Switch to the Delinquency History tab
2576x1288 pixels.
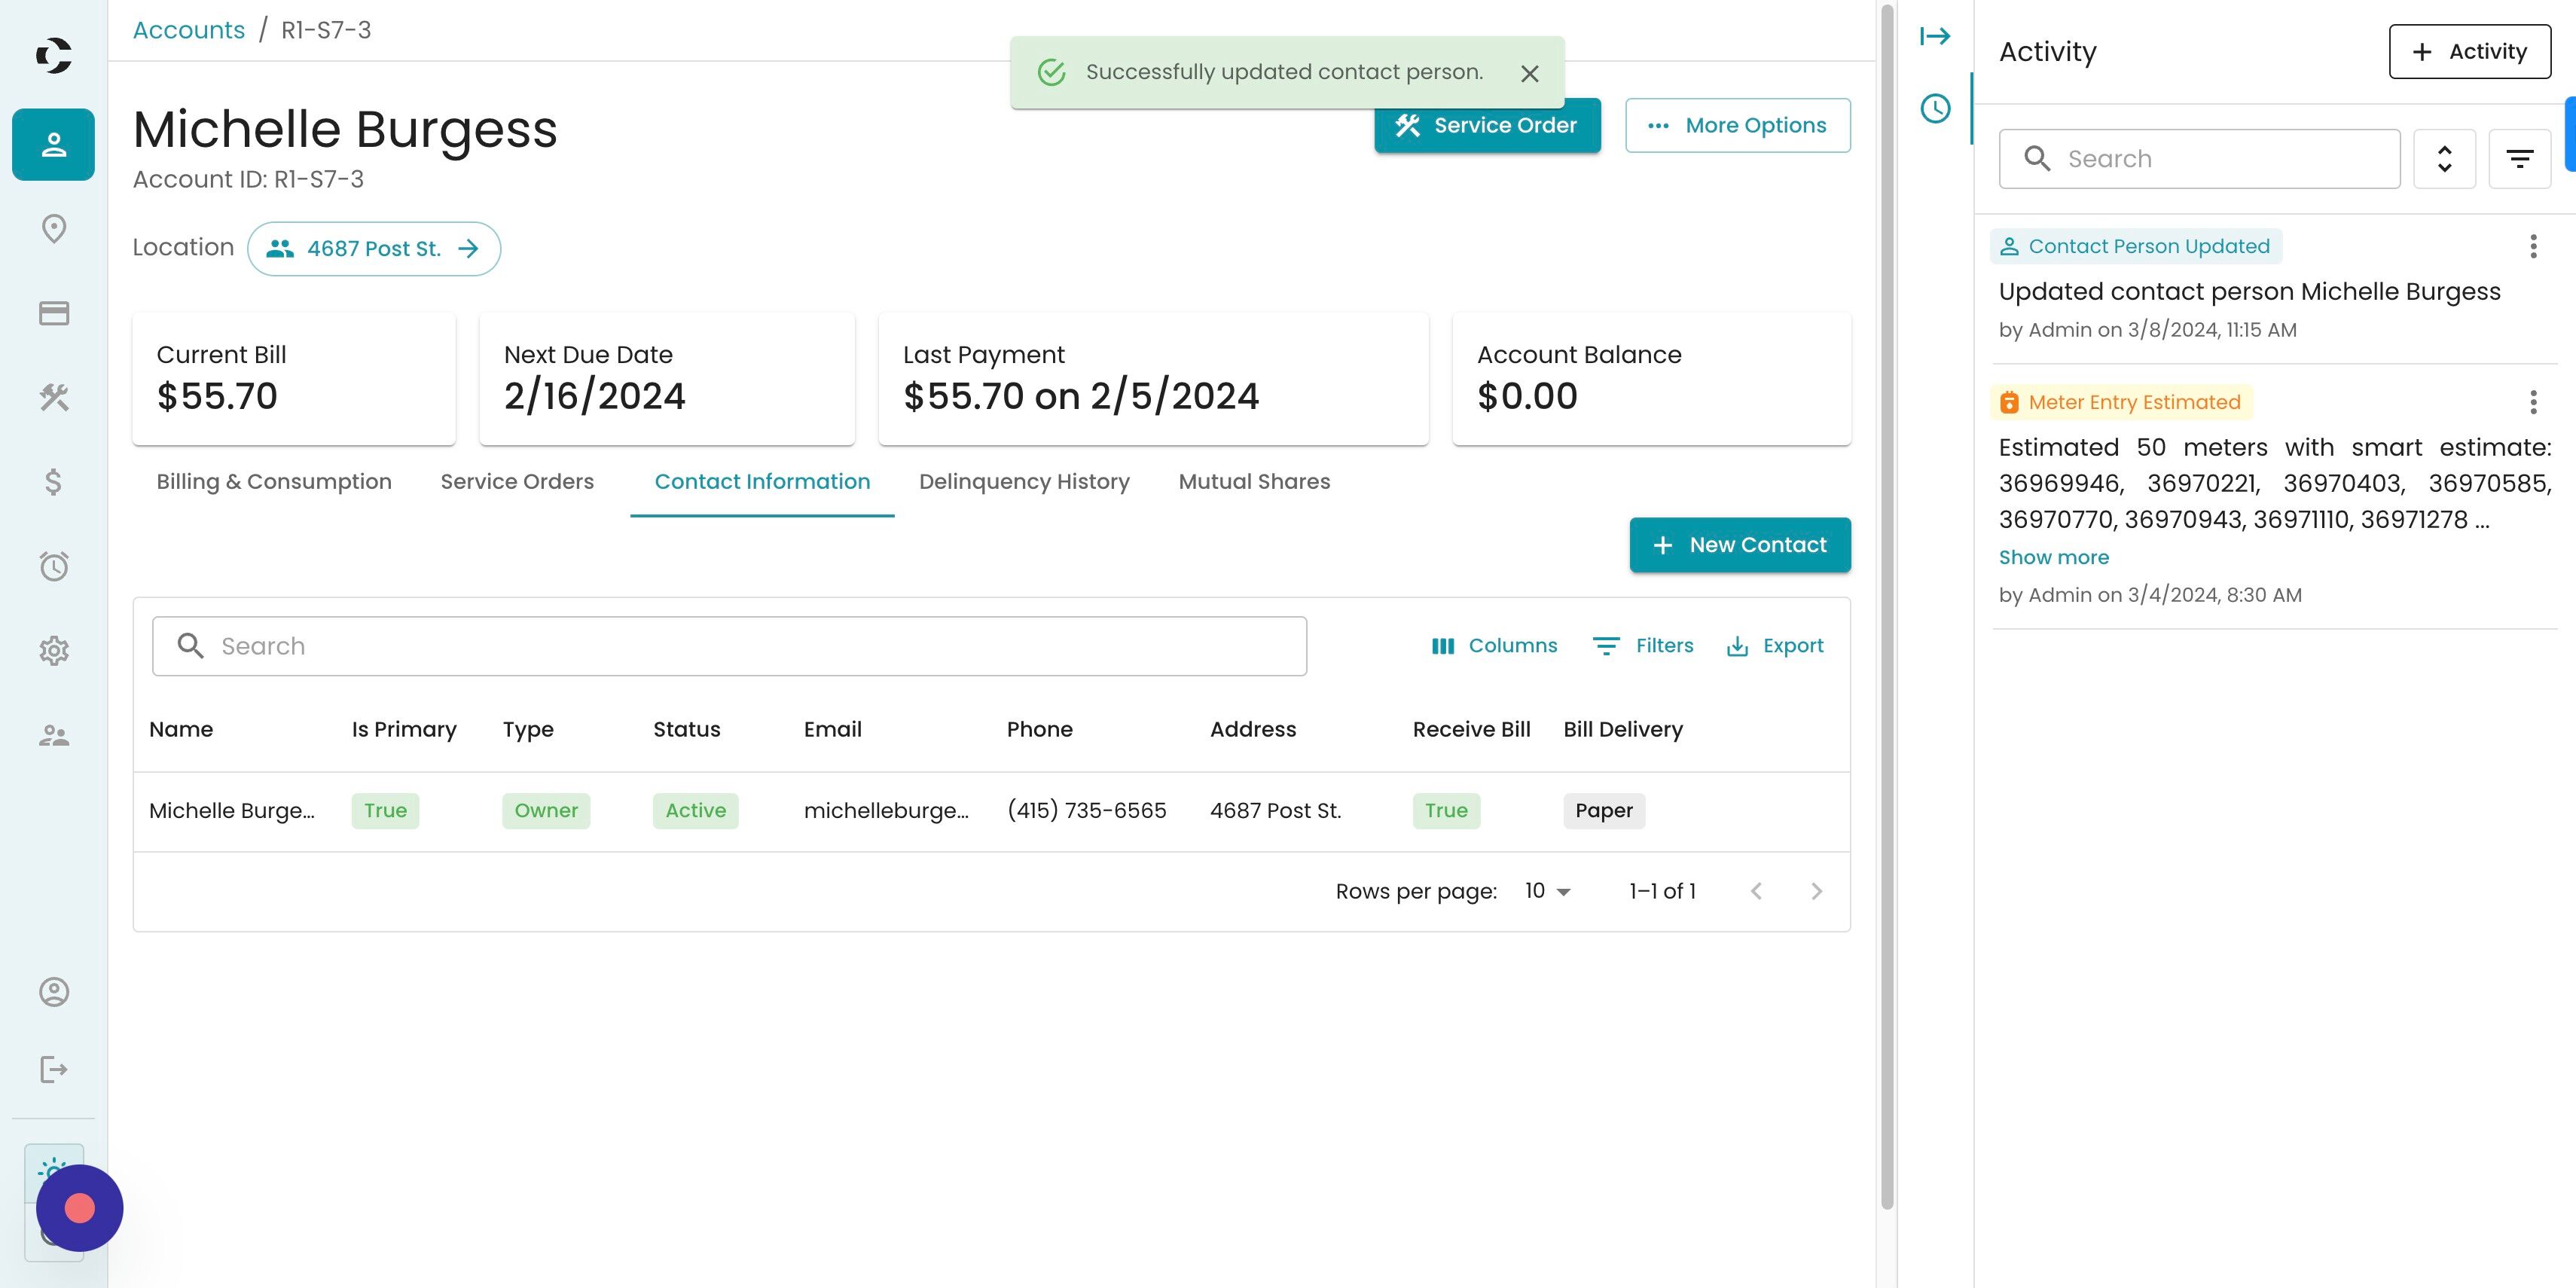coord(1023,482)
